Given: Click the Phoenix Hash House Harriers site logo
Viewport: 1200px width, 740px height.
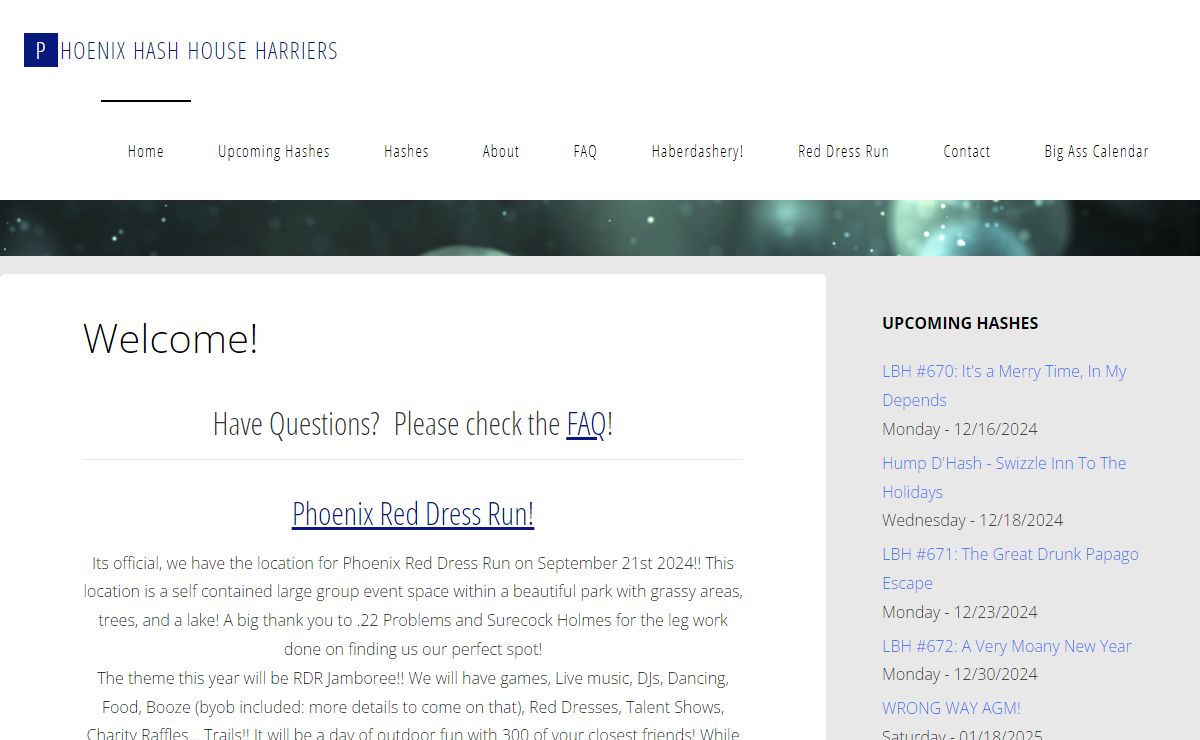Looking at the screenshot, I should tap(181, 50).
